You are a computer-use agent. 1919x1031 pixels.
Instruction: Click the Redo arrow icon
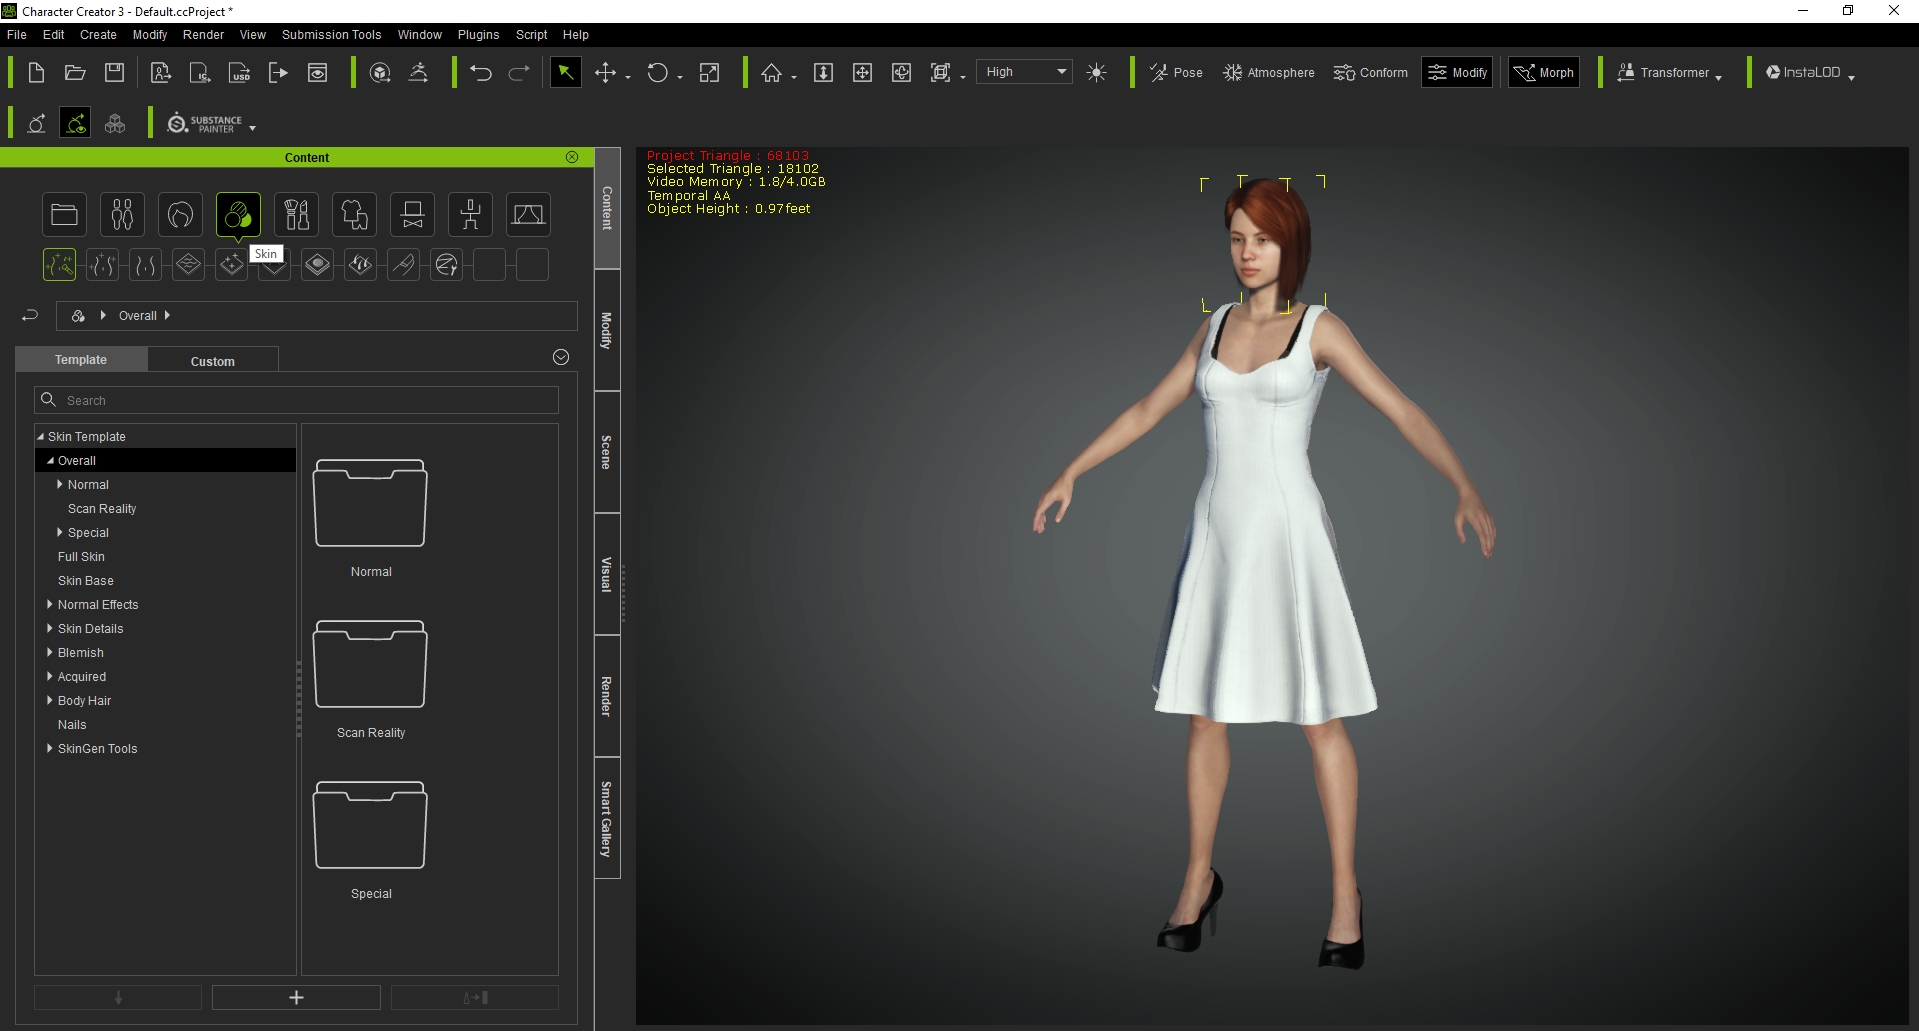(519, 72)
